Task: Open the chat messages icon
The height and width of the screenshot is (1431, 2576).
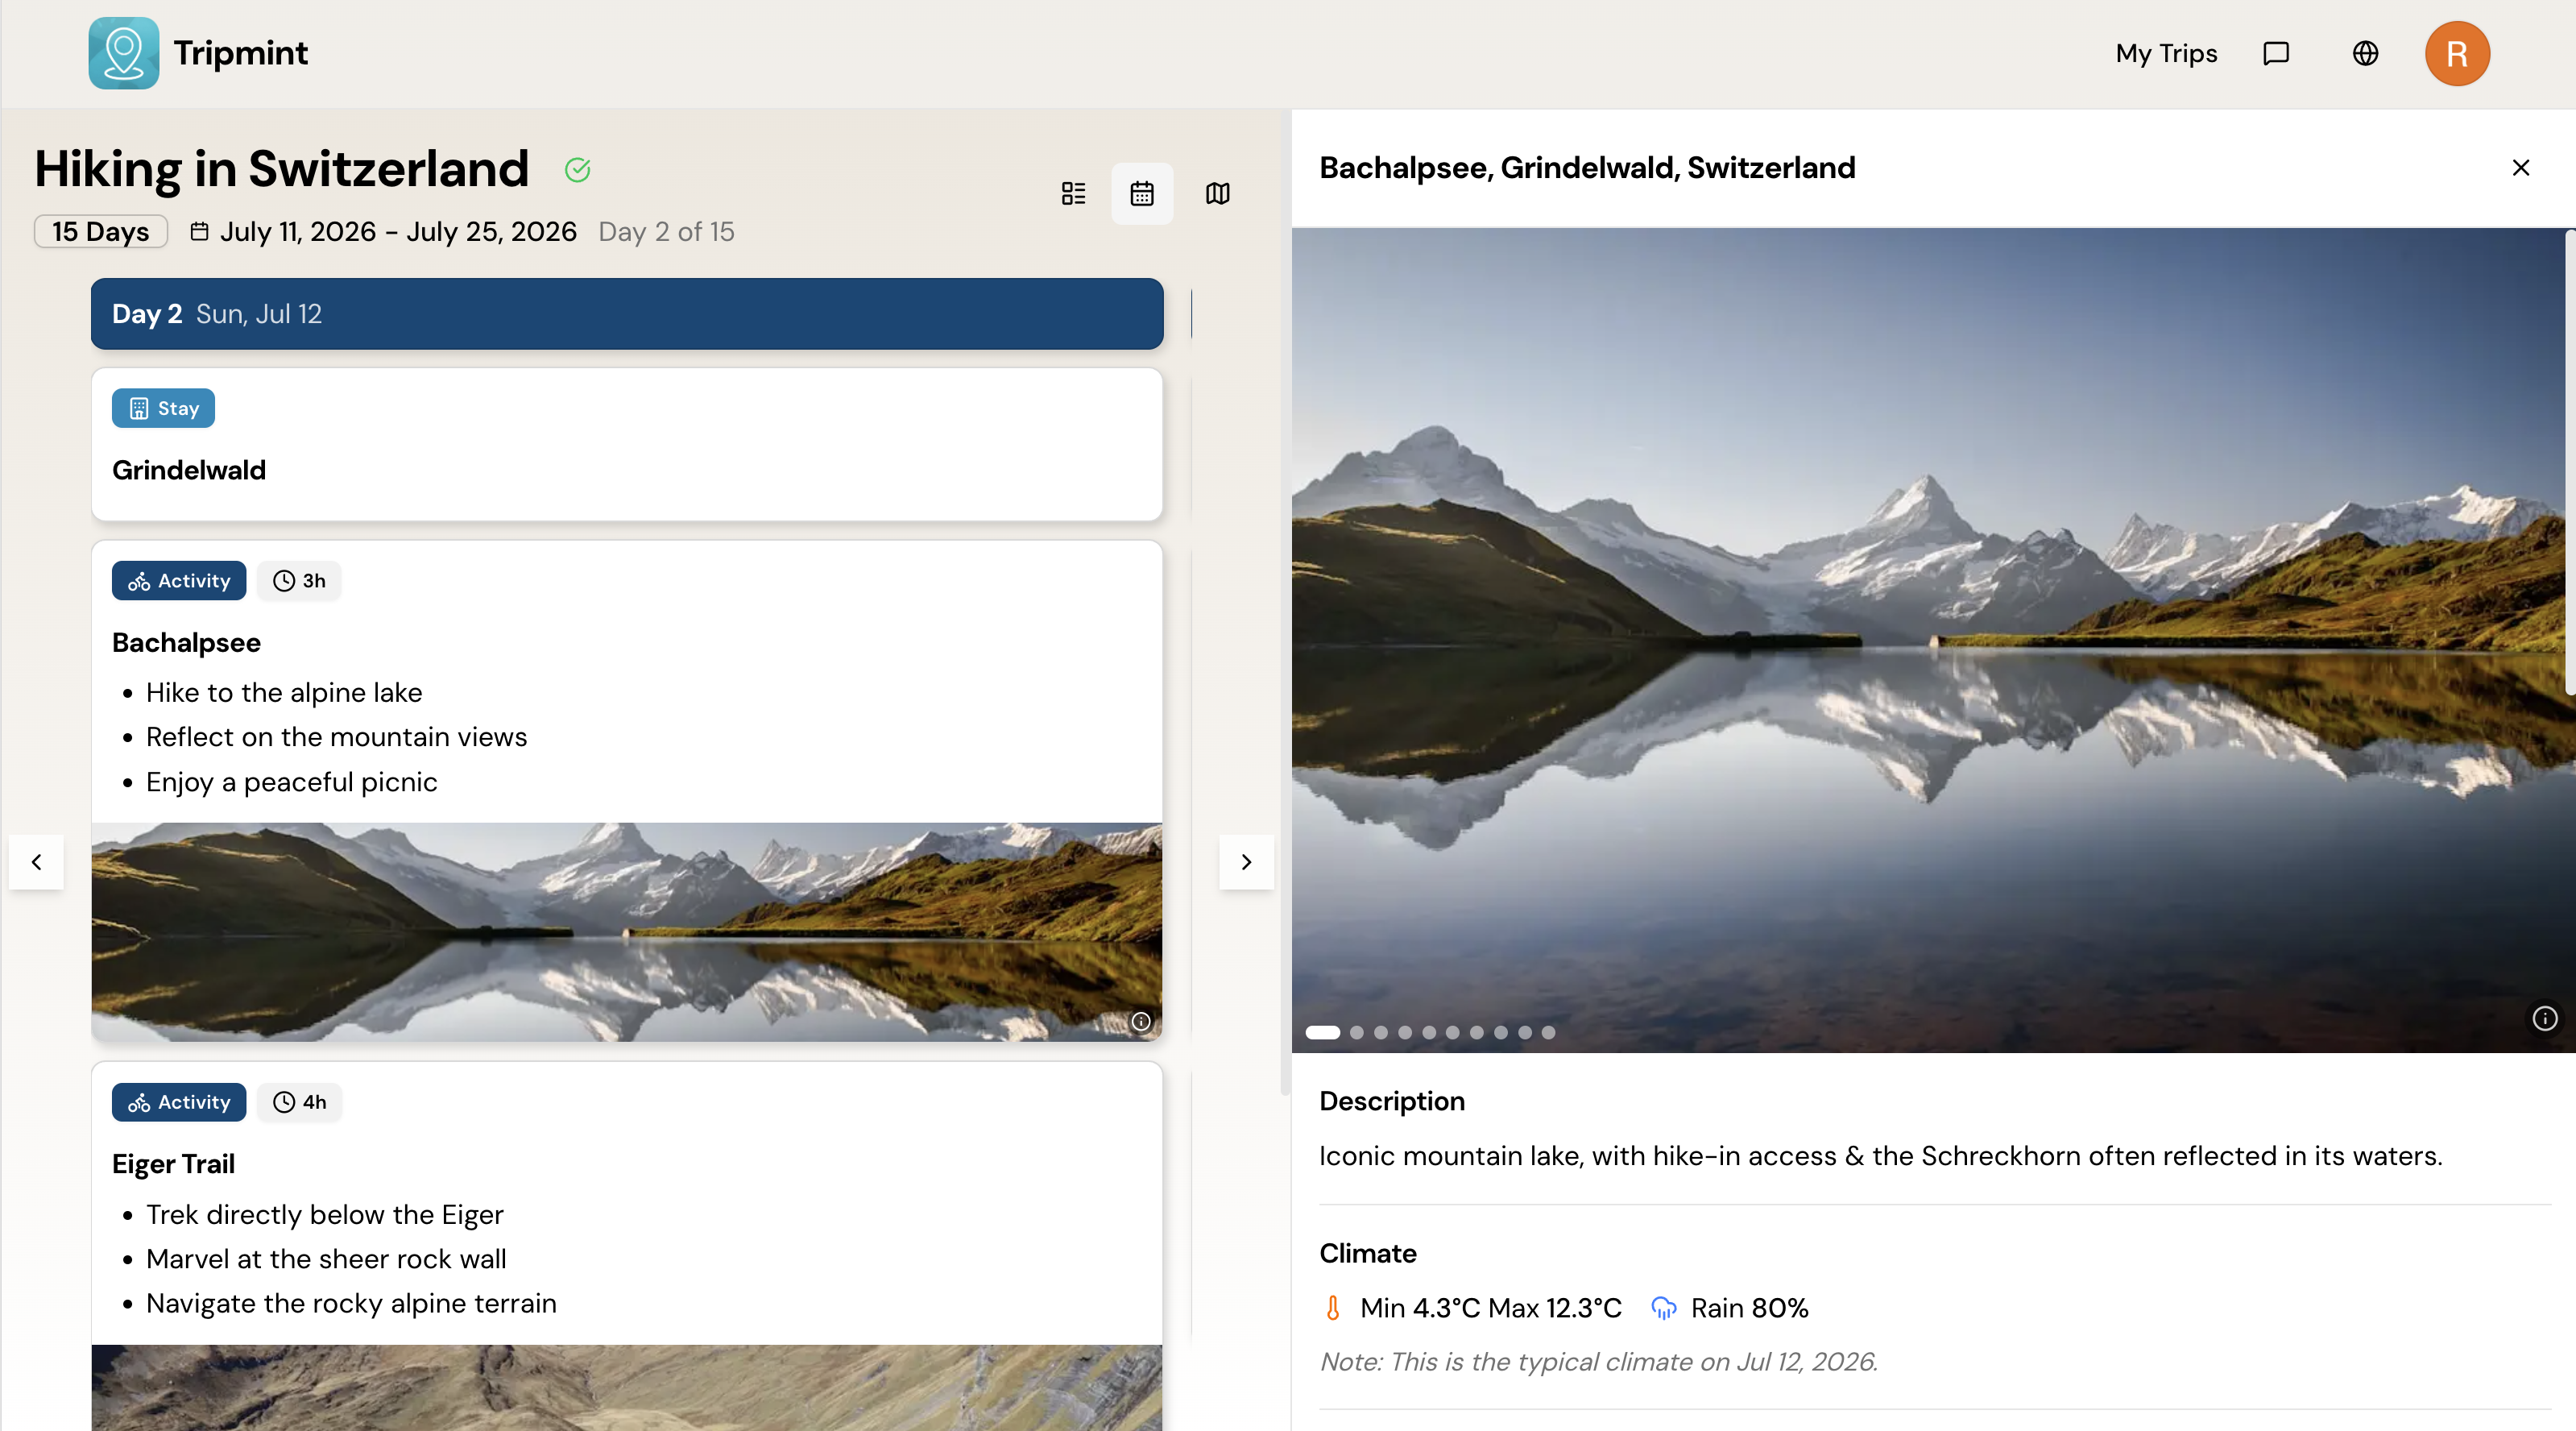Action: pos(2276,53)
